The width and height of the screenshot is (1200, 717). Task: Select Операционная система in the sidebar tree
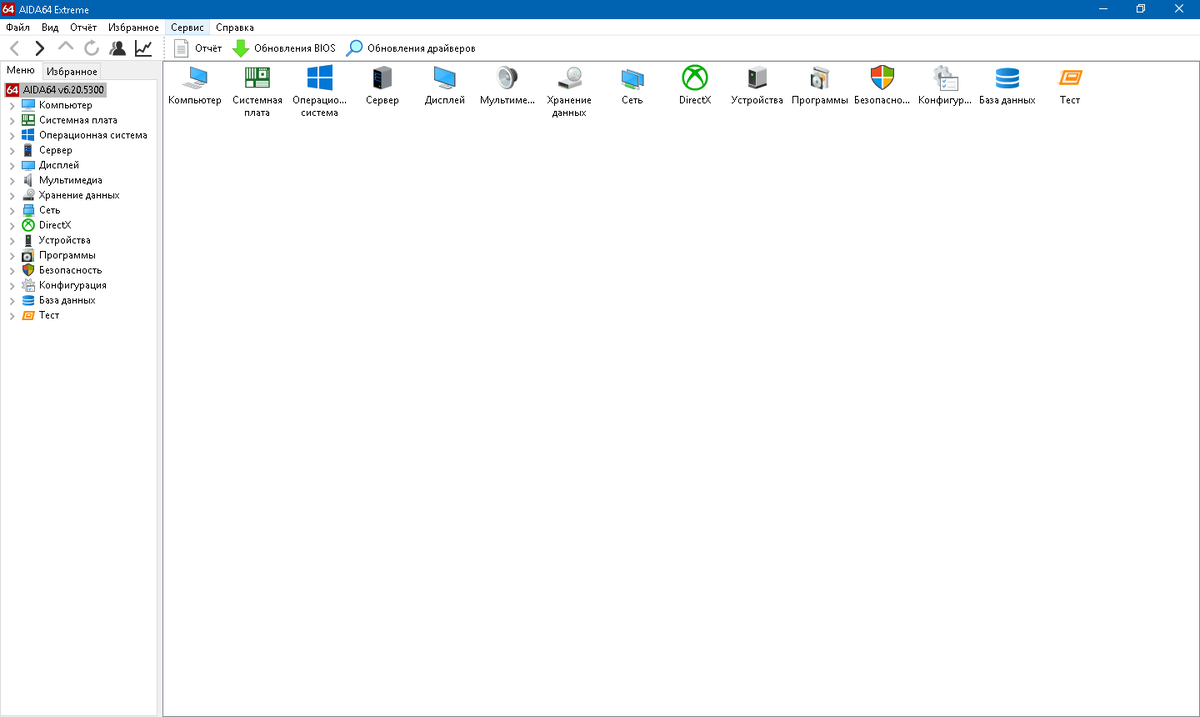(93, 135)
